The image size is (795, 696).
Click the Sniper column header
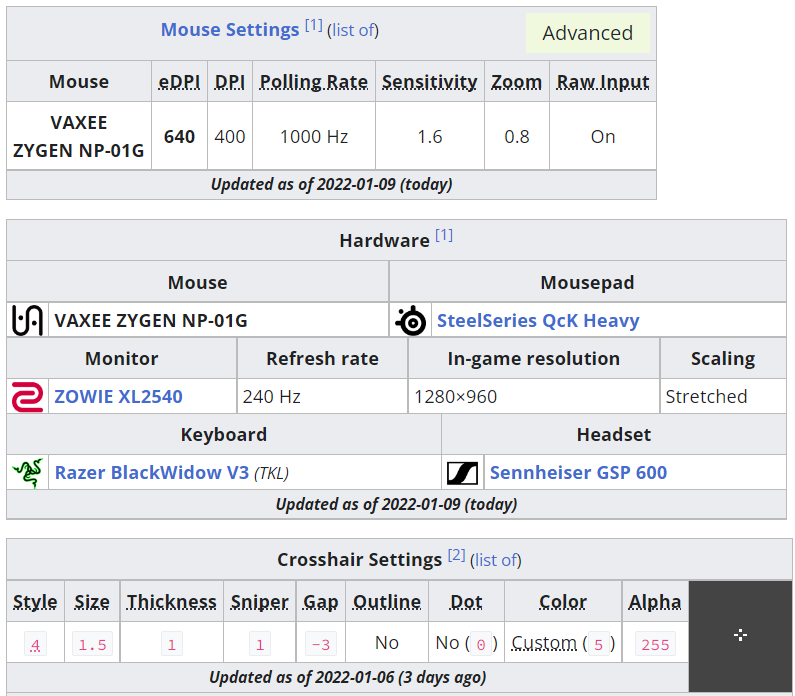point(260,602)
